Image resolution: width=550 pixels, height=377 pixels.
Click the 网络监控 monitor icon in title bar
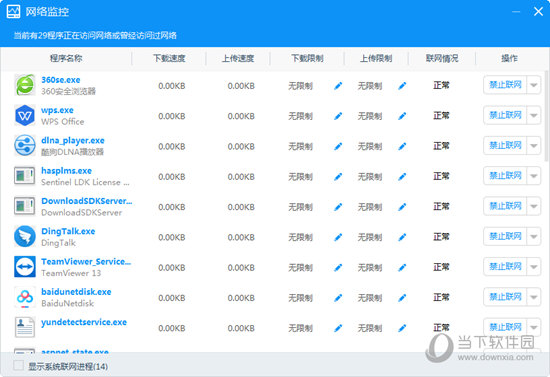tap(13, 12)
